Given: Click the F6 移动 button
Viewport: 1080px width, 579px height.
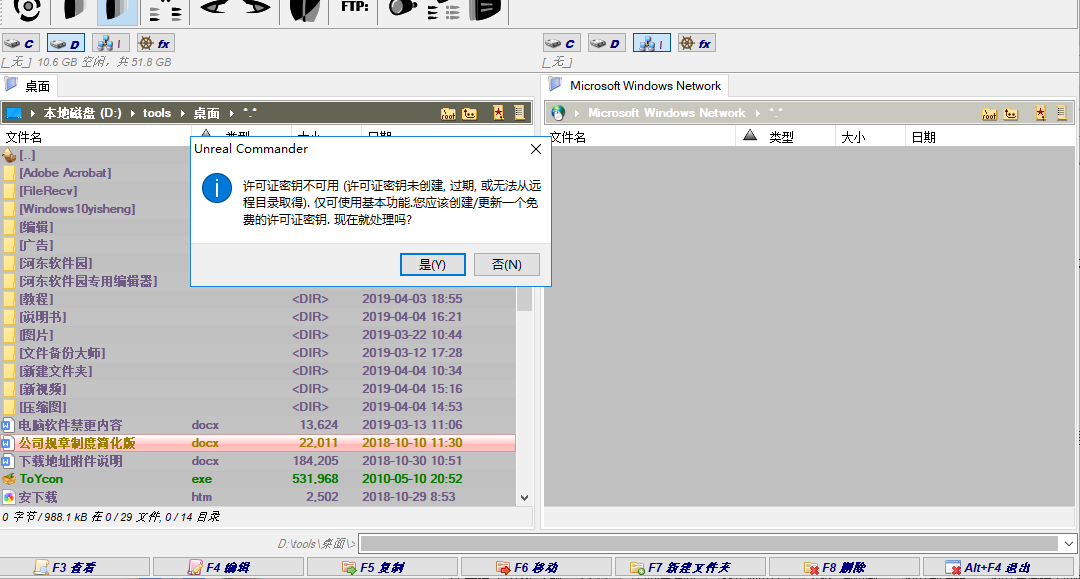Looking at the screenshot, I should 536,567.
